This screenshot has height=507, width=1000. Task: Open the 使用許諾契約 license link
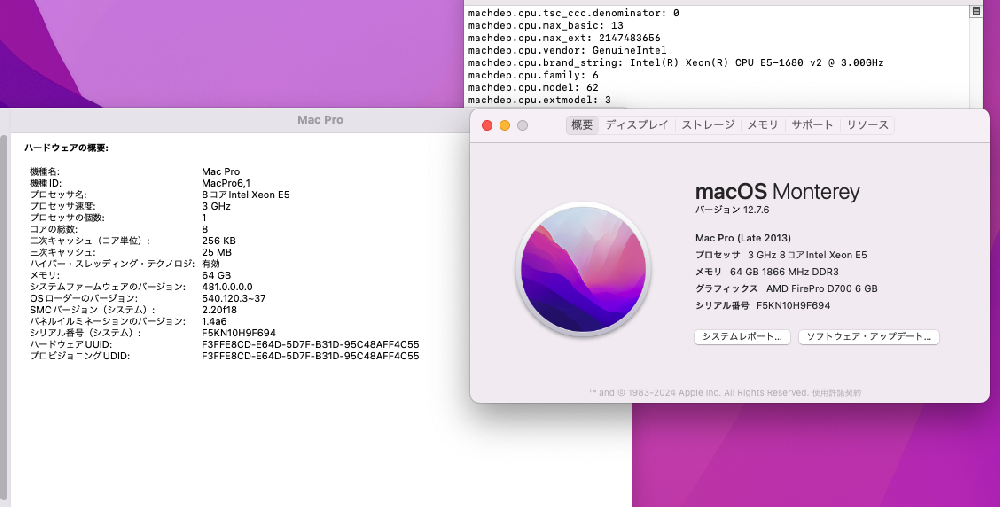[x=836, y=393]
